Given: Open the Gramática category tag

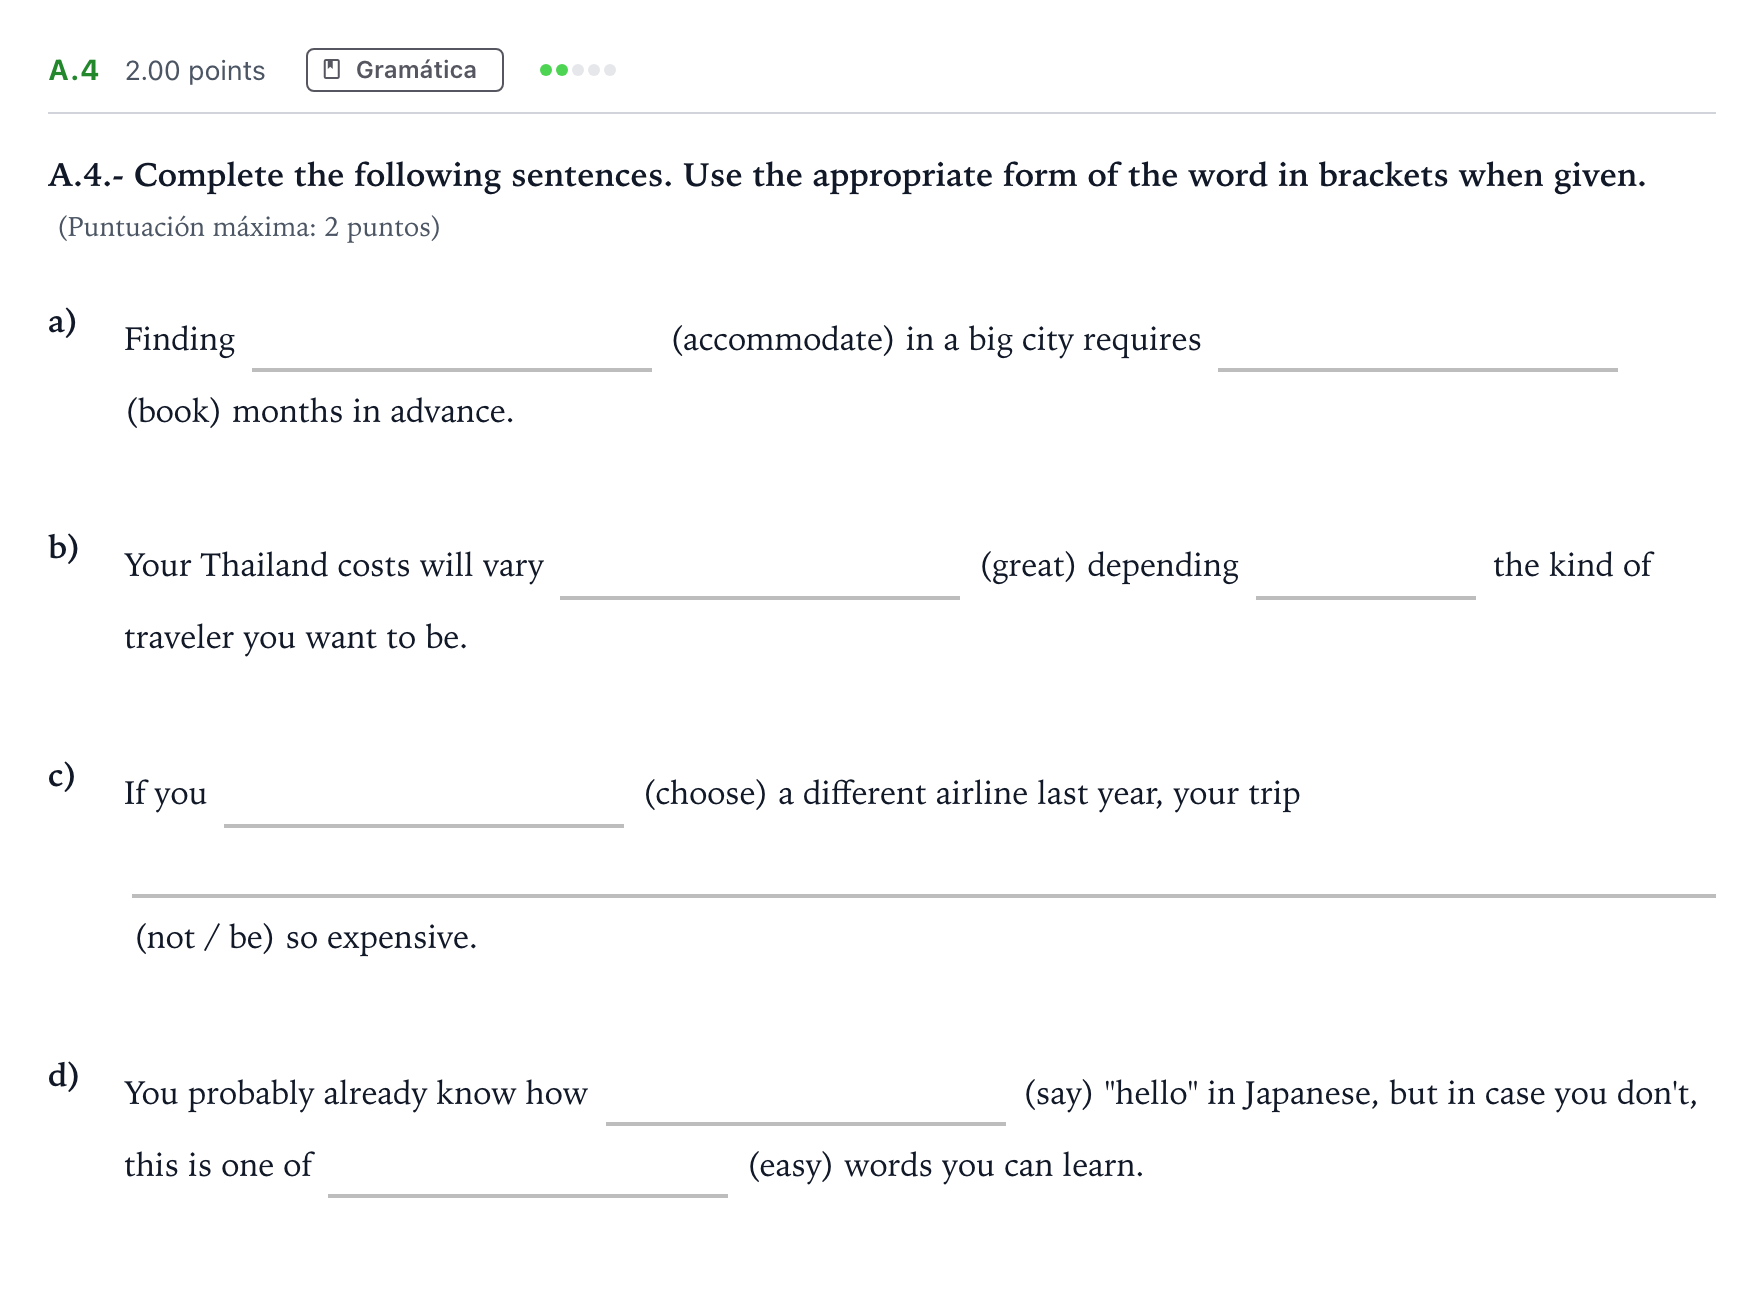Looking at the screenshot, I should pos(405,70).
